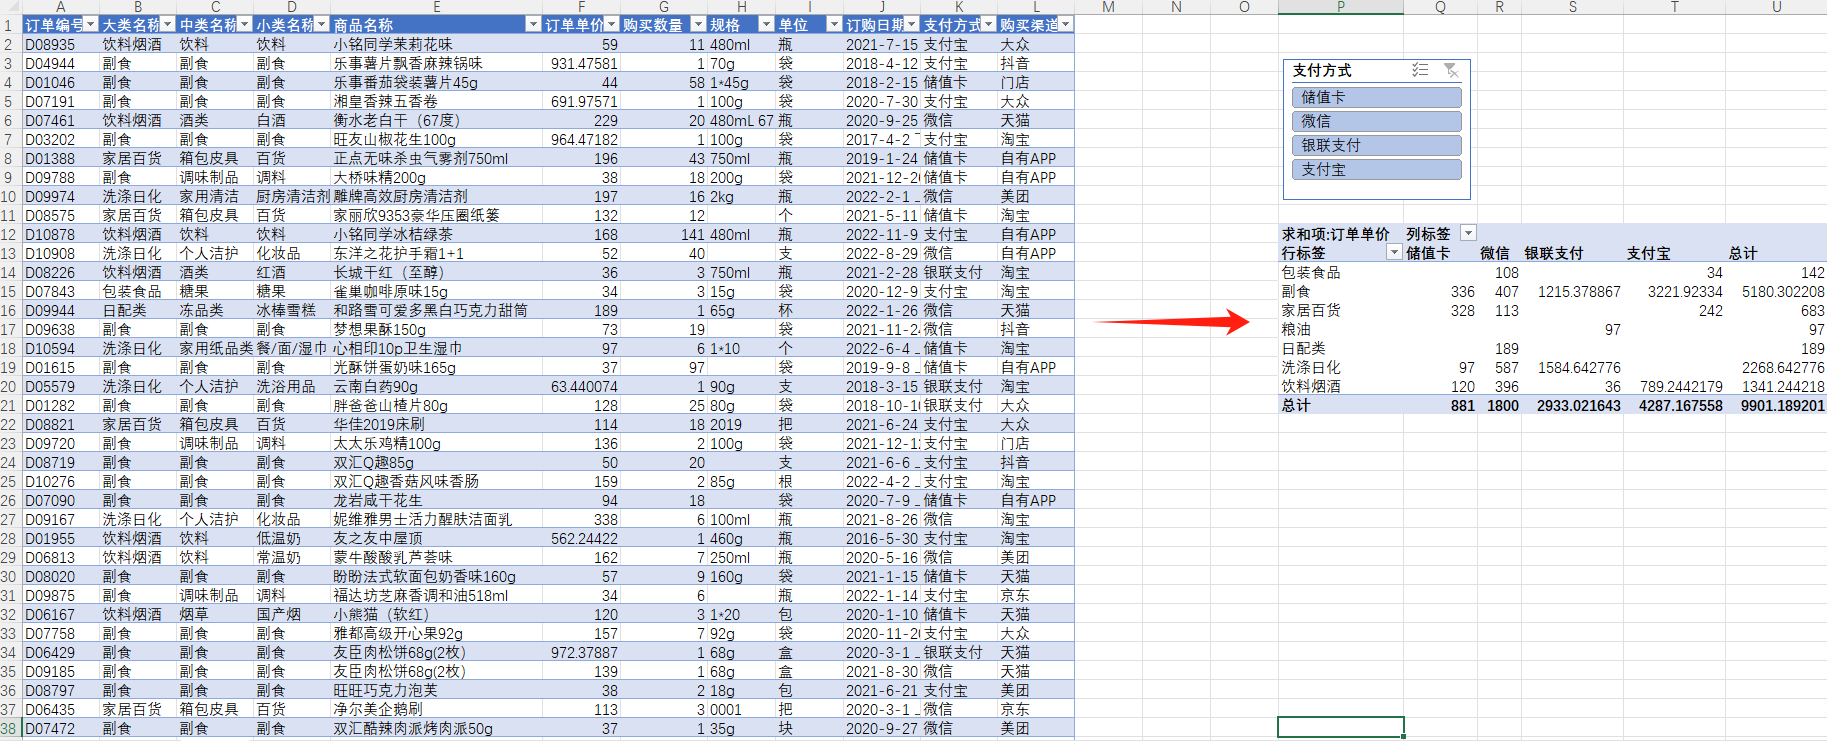Screen dimensions: 1827x741
Task: Click the 支付方式 slicer title
Action: click(1322, 70)
